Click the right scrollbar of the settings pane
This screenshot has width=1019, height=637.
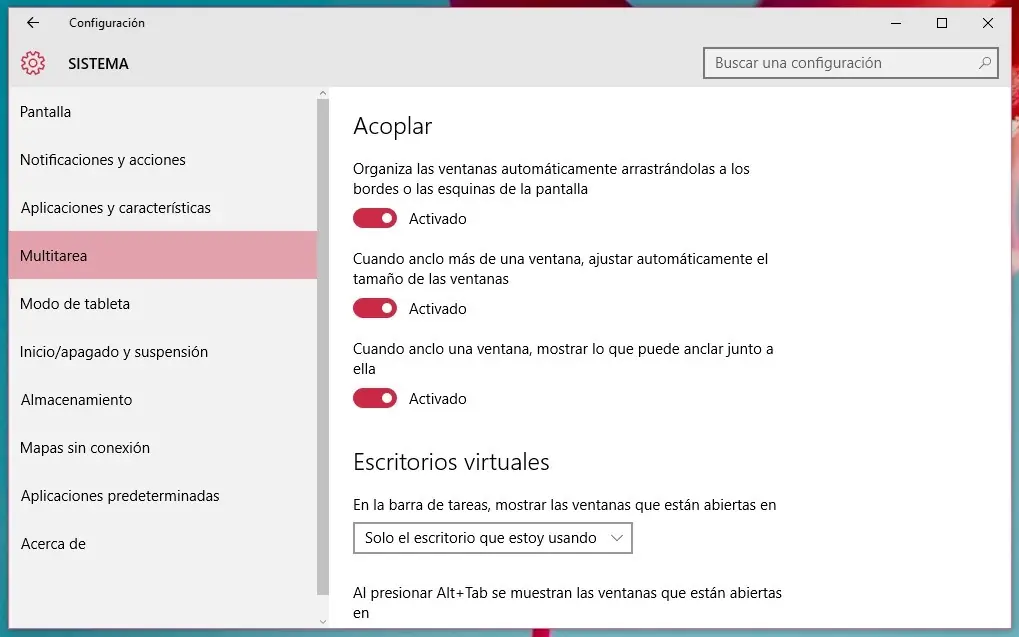click(x=322, y=300)
